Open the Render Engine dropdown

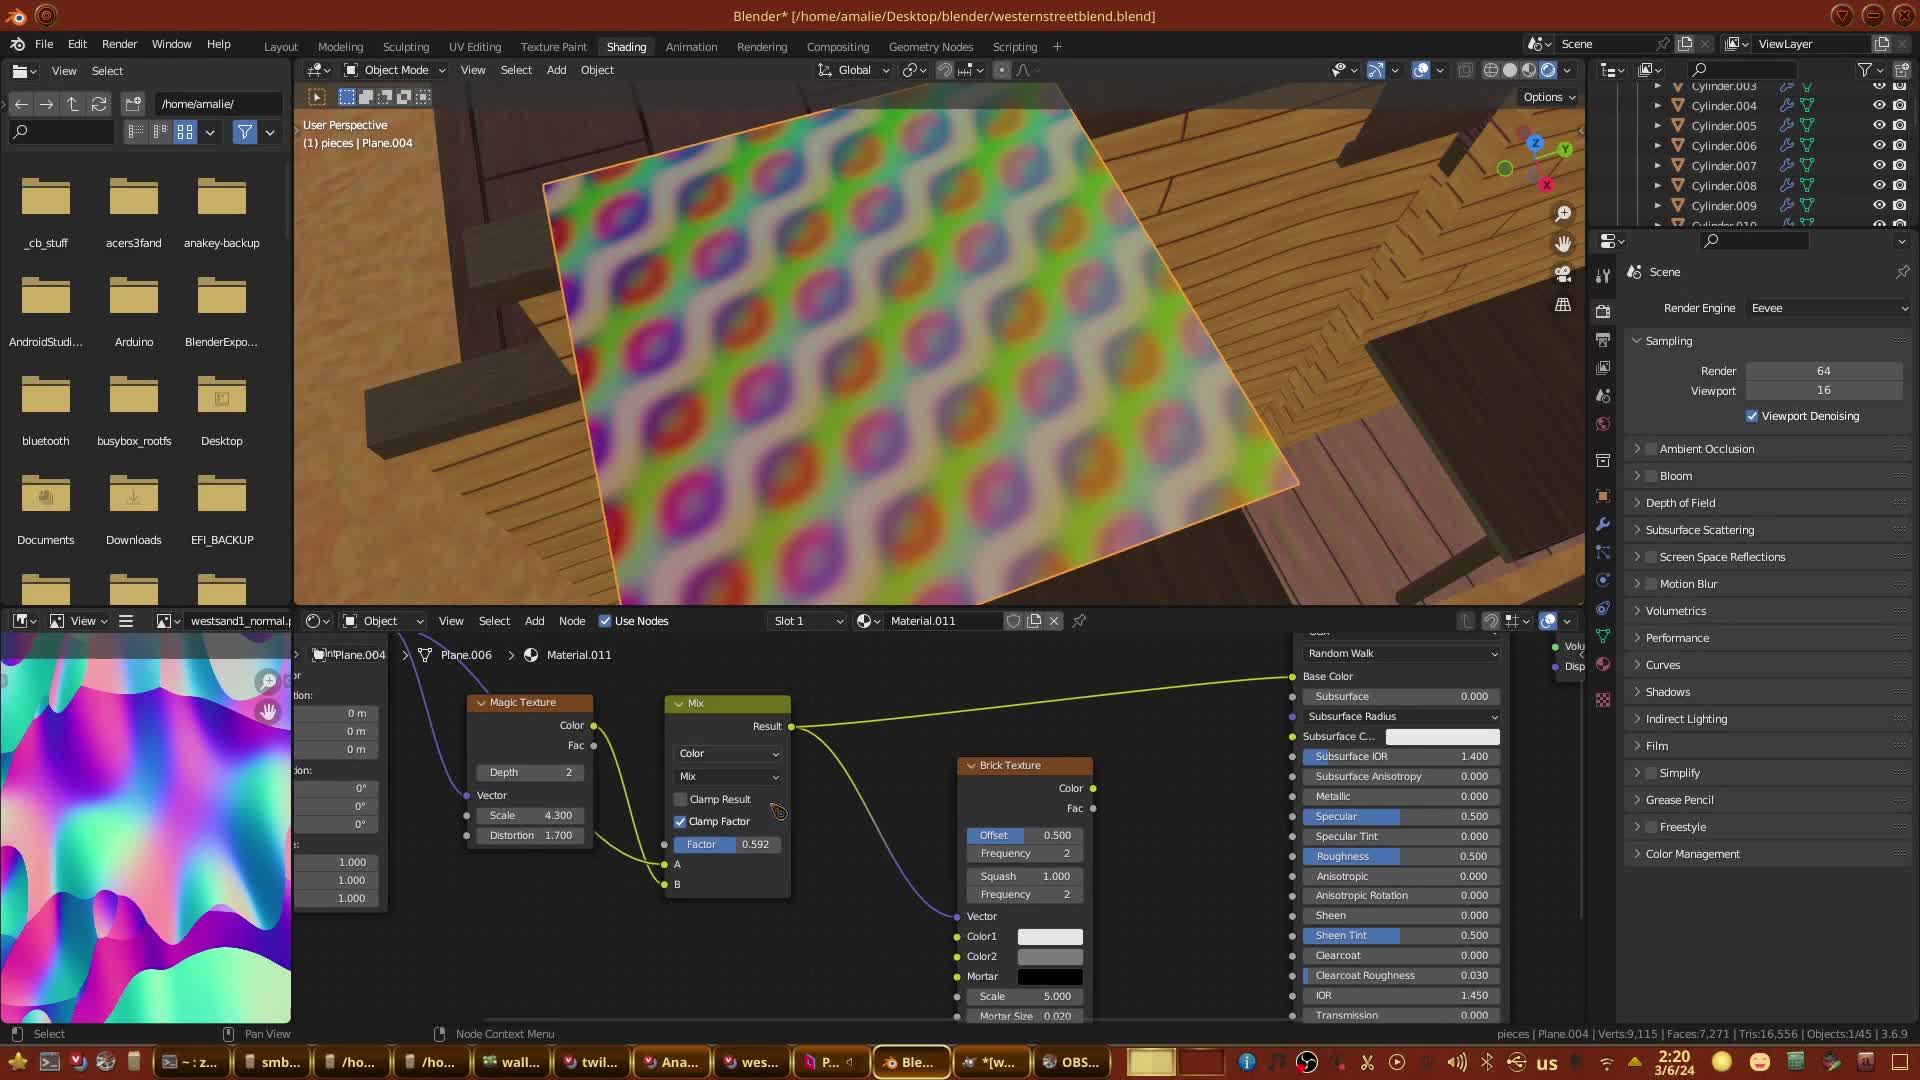click(1828, 308)
